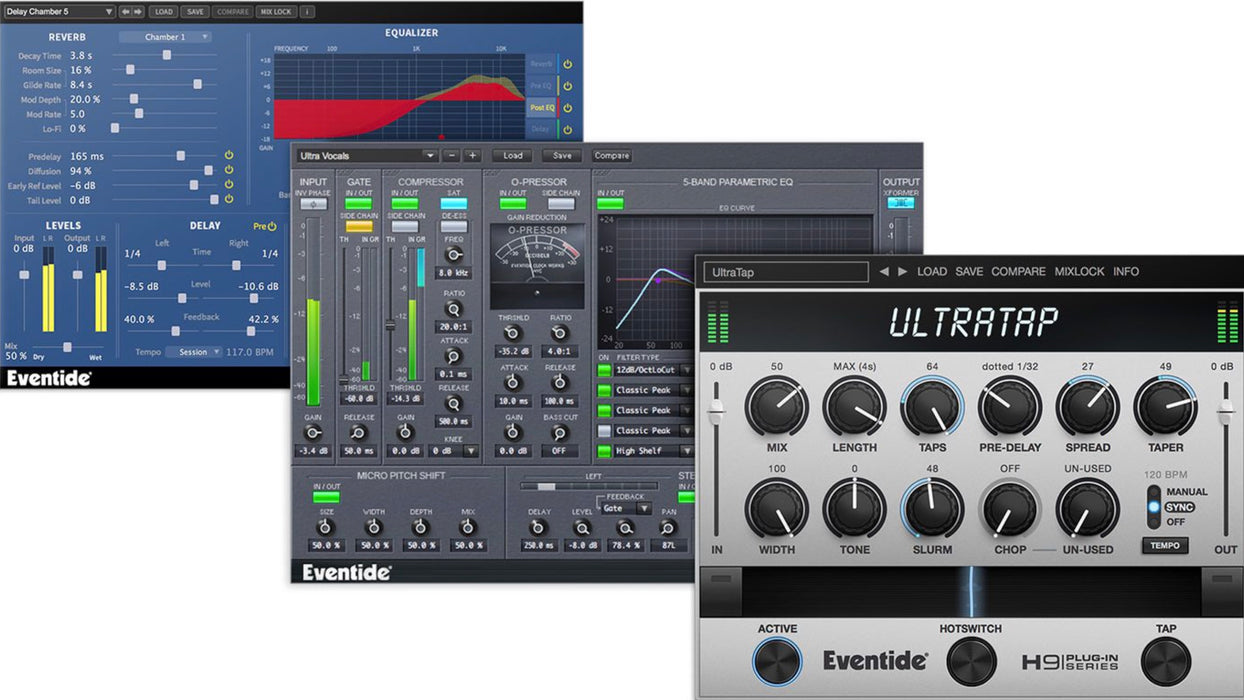Click Load button in Ultra Vocals plugin

(513, 156)
